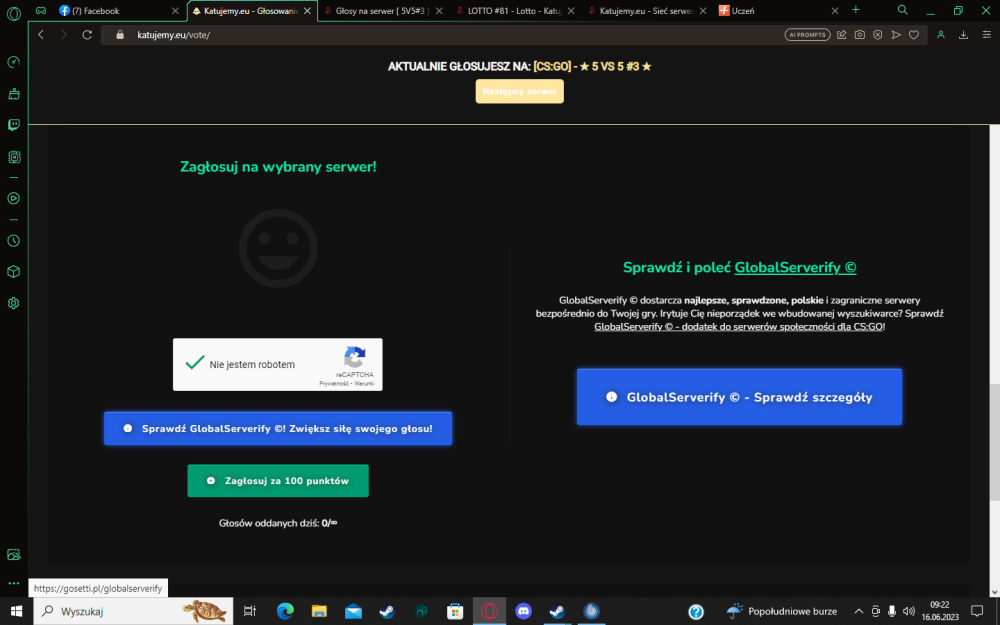Image resolution: width=1000 pixels, height=625 pixels.
Task: Open the picture icon near sidebar bottom
Action: pos(13,554)
